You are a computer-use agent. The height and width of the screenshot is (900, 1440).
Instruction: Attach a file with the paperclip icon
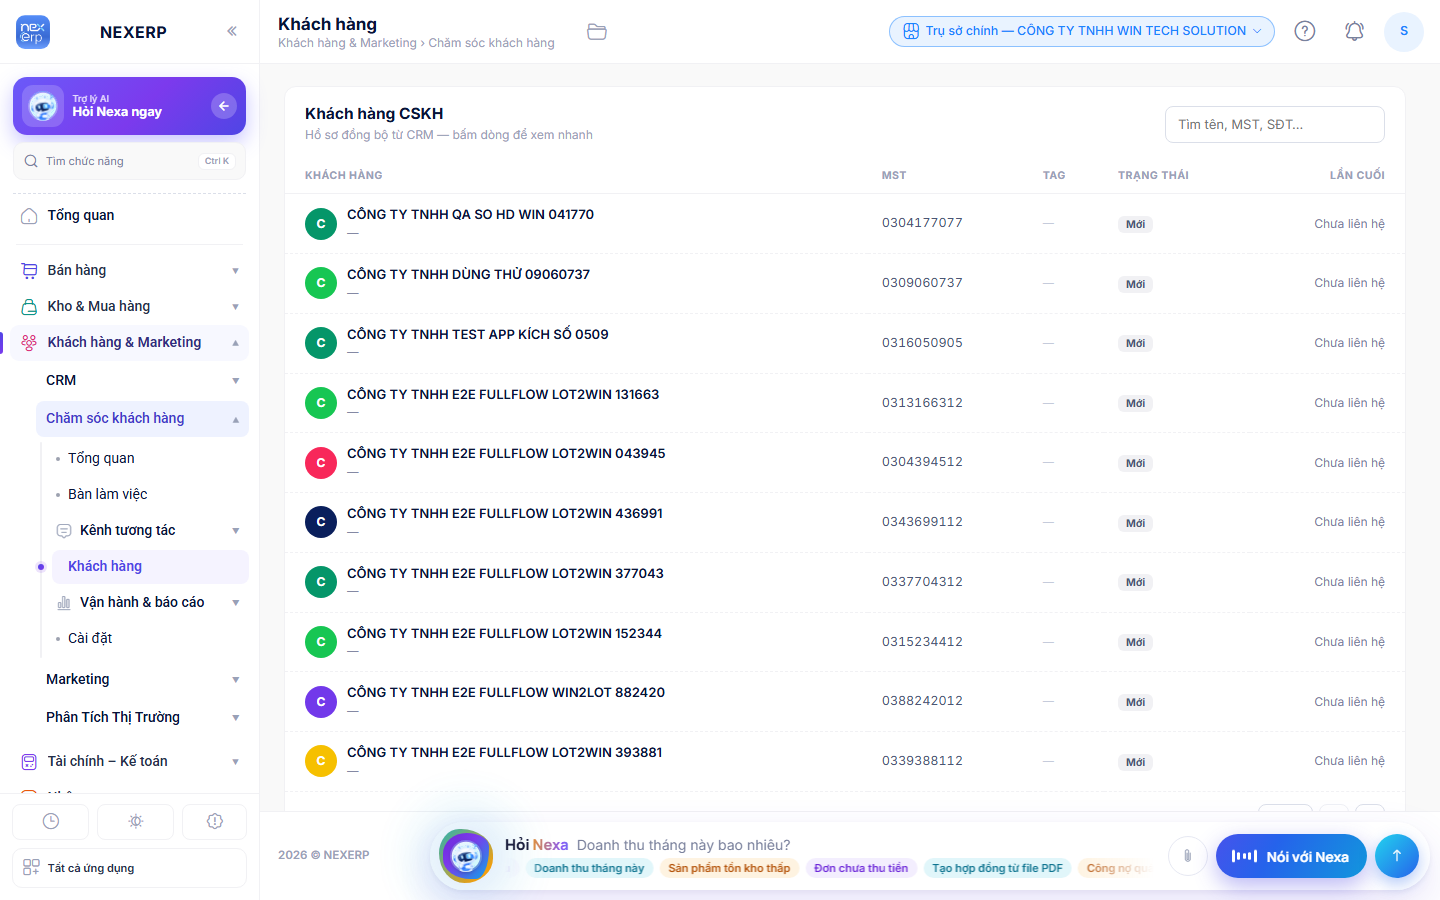pyautogui.click(x=1187, y=856)
